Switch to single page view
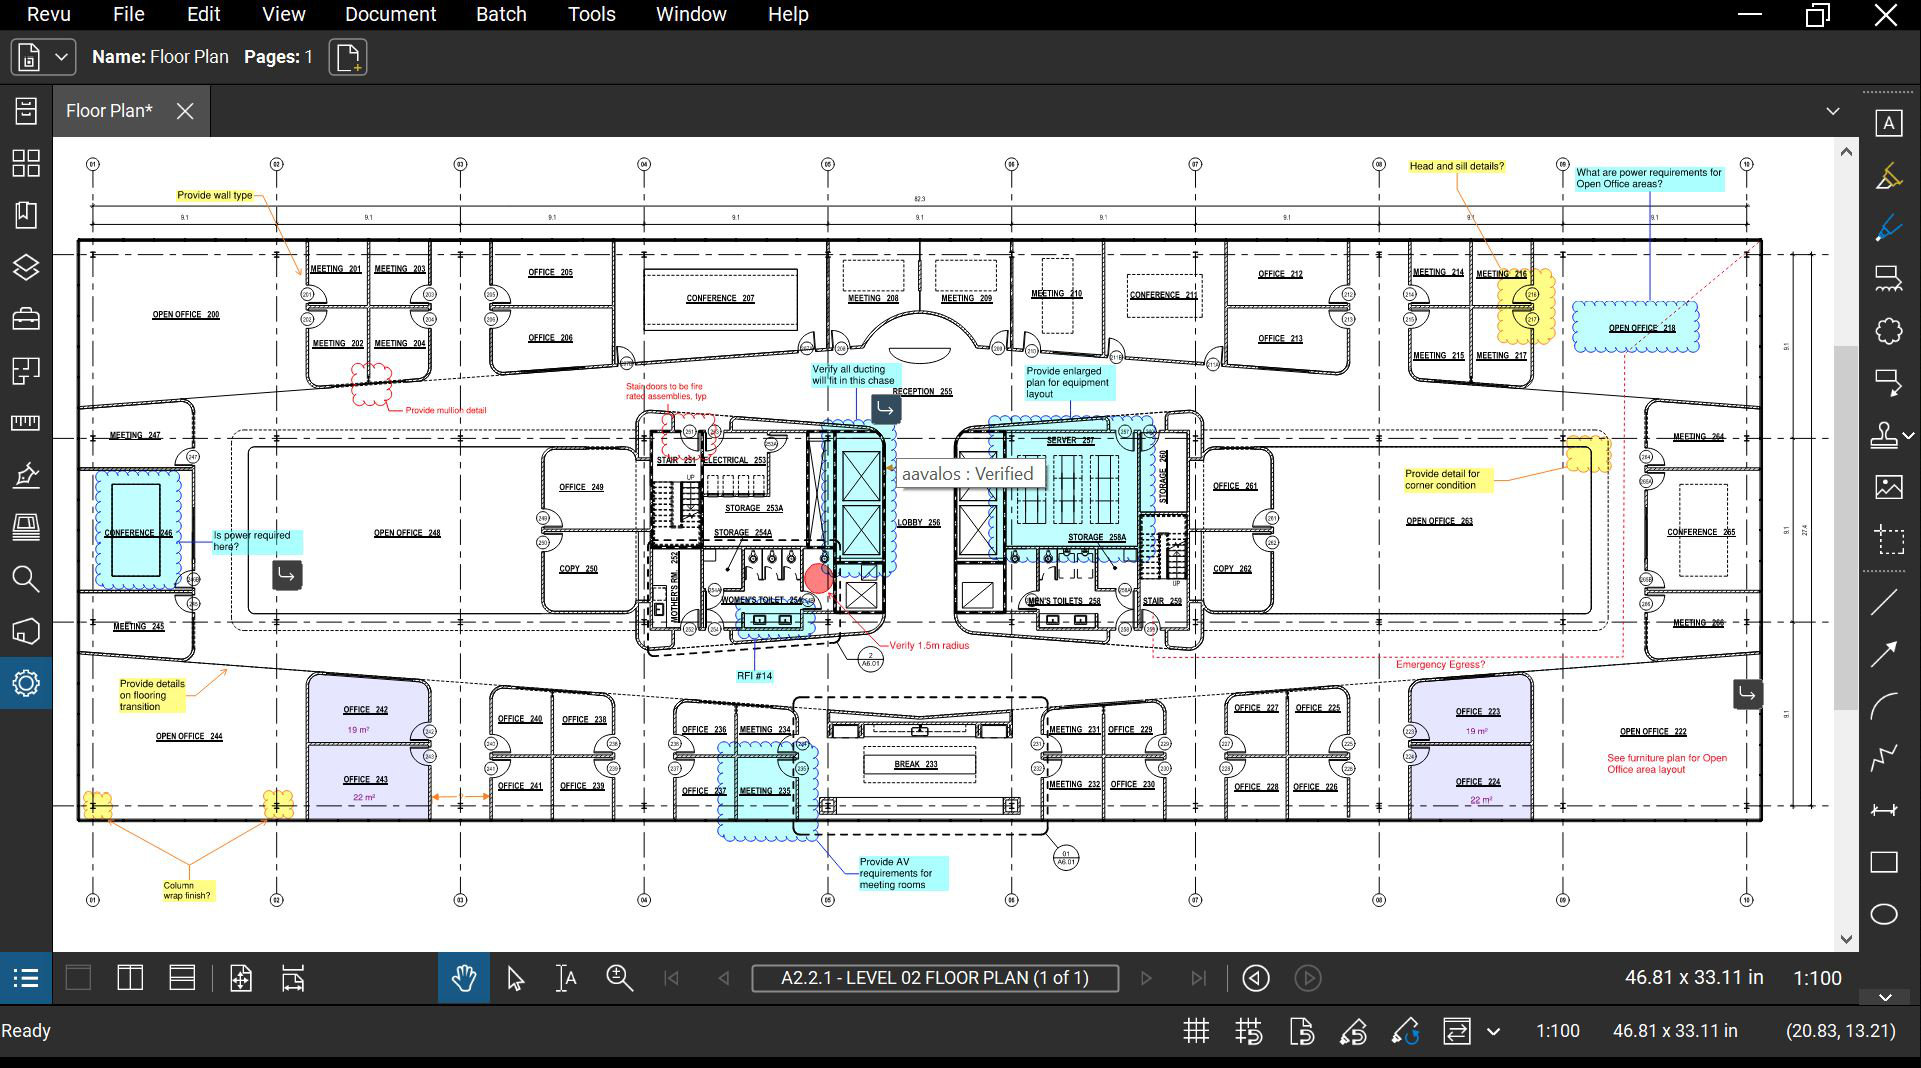1921x1068 pixels. click(78, 978)
